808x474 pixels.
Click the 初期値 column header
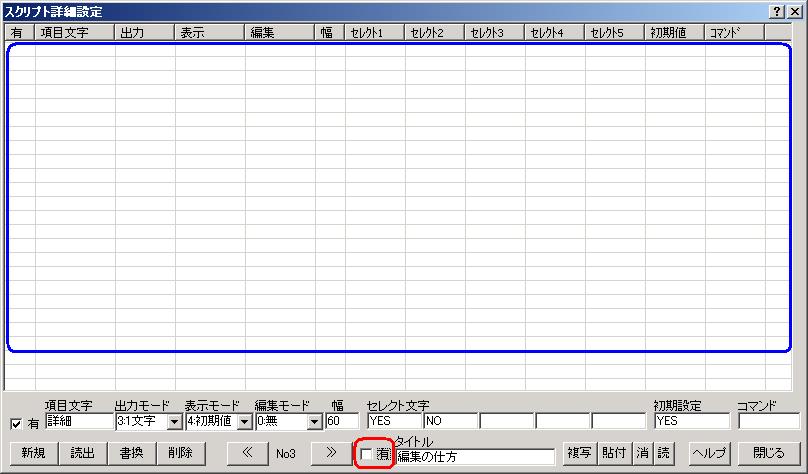675,32
